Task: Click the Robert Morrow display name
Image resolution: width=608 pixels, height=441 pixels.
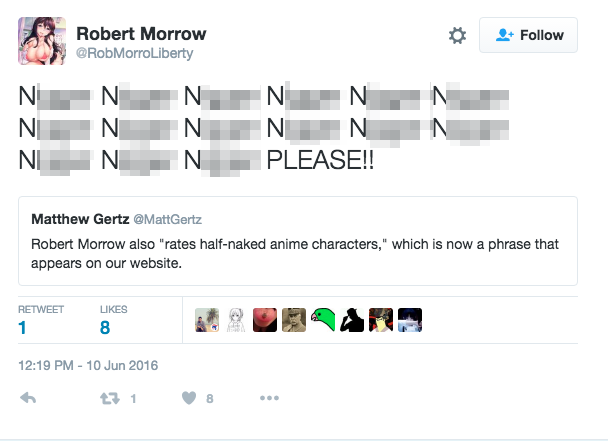Action: tap(141, 34)
